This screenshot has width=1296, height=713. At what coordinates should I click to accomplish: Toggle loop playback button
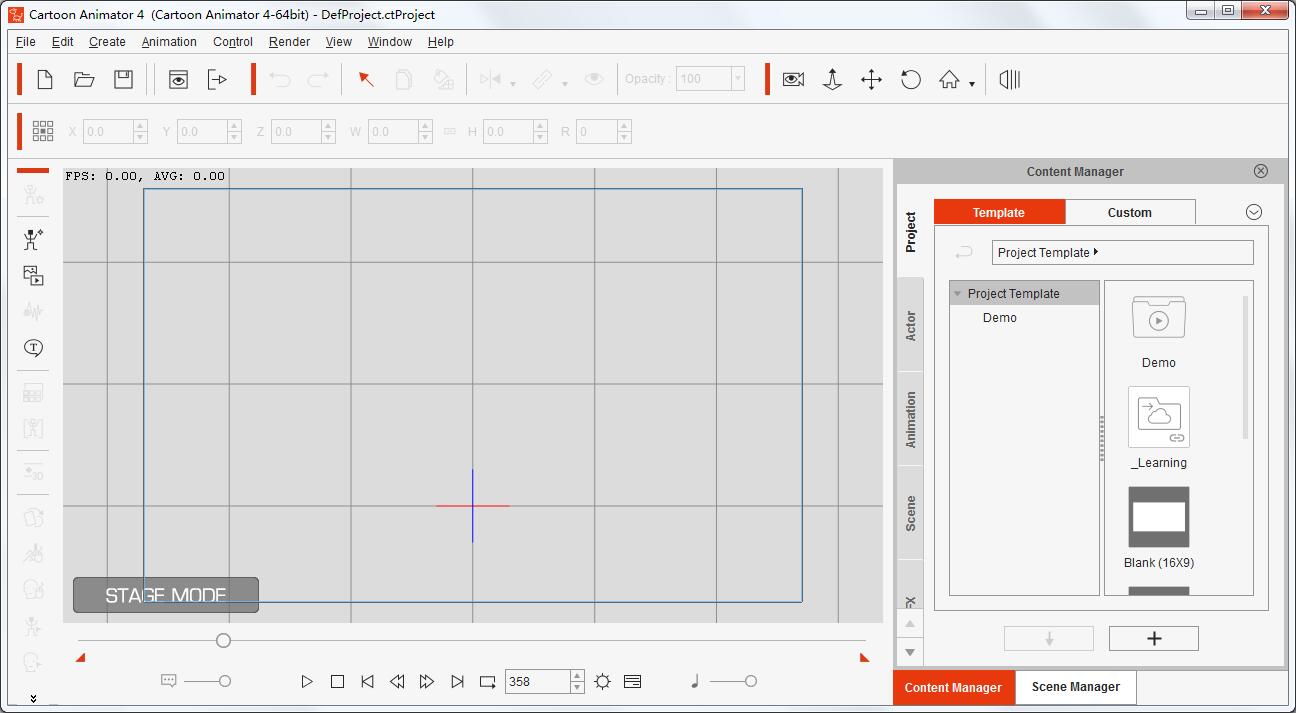click(x=487, y=681)
